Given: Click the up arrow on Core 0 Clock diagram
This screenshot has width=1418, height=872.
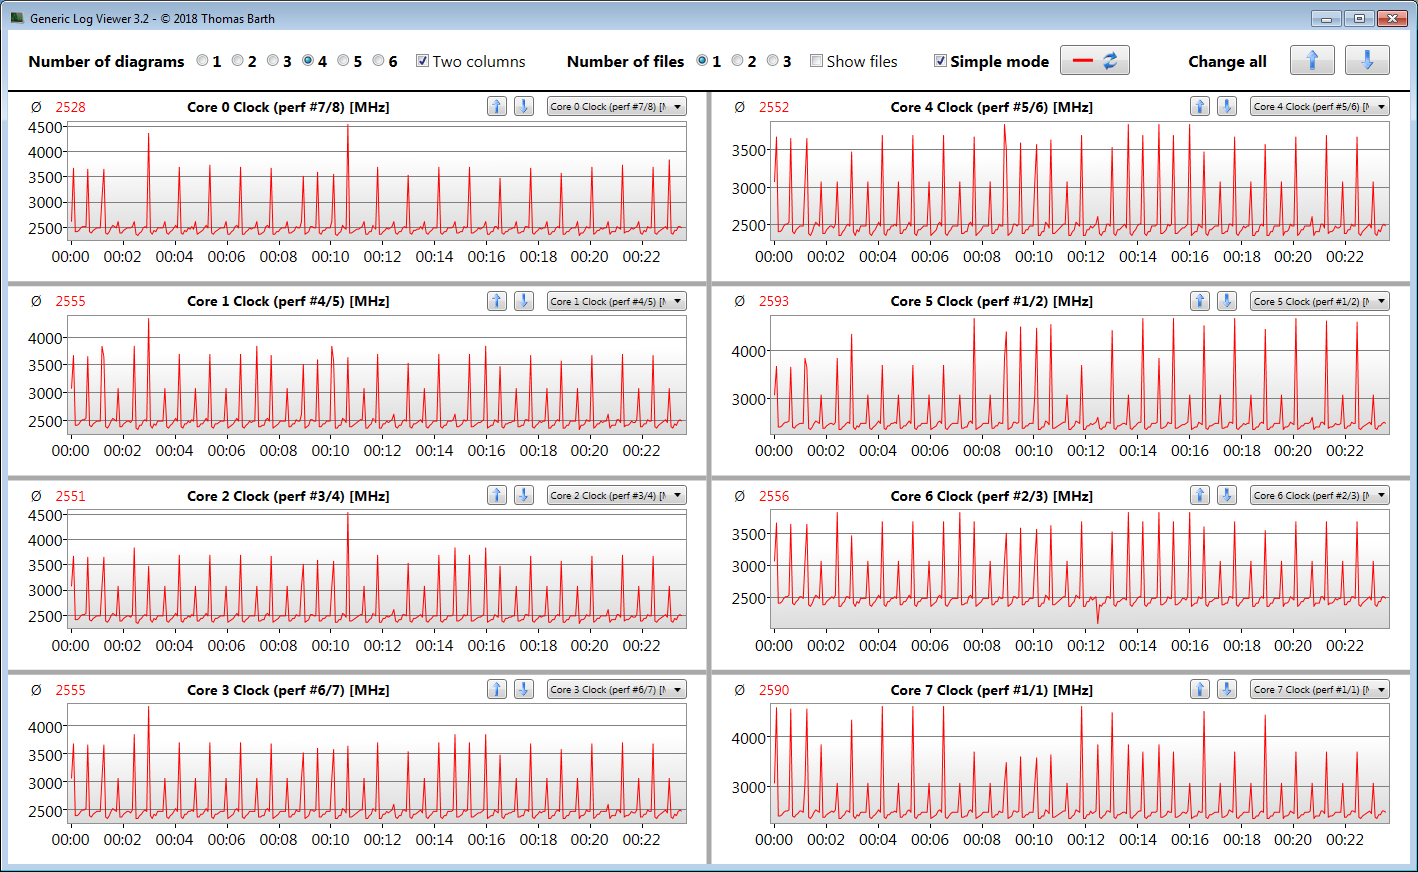Looking at the screenshot, I should 497,106.
